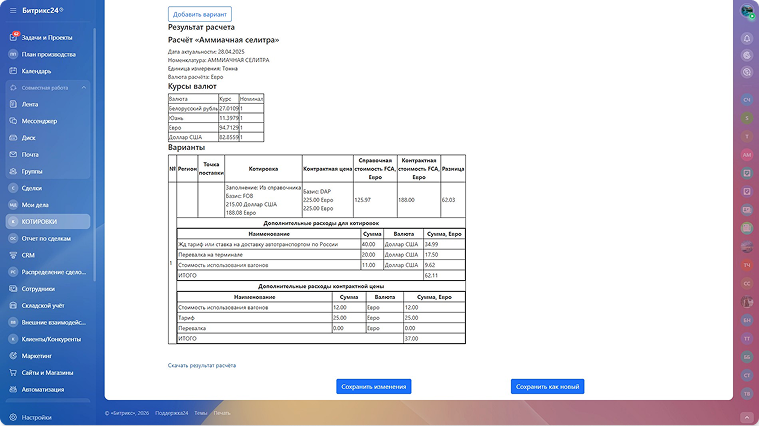
Task: Expand the right panel with bottom arrow
Action: [746, 414]
